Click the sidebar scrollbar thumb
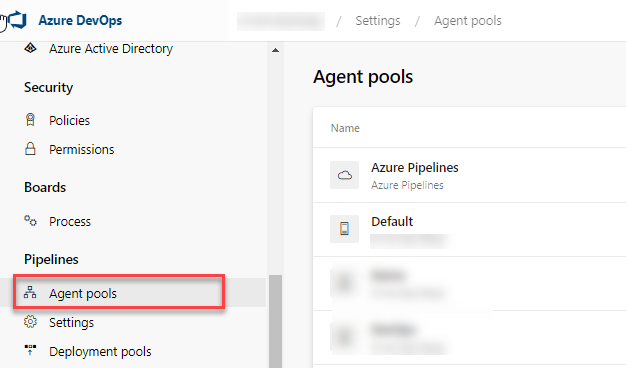Image resolution: width=626 pixels, height=368 pixels. coord(275,321)
